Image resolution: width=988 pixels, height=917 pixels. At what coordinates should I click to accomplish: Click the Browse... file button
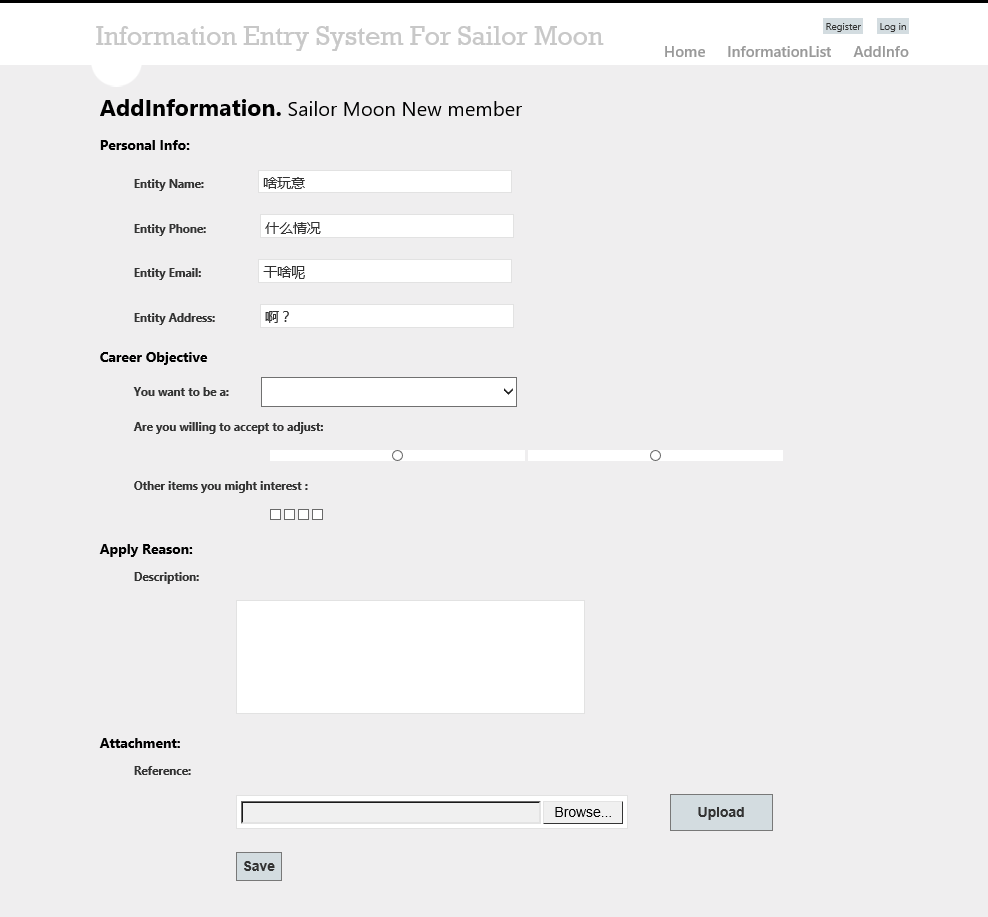point(583,812)
